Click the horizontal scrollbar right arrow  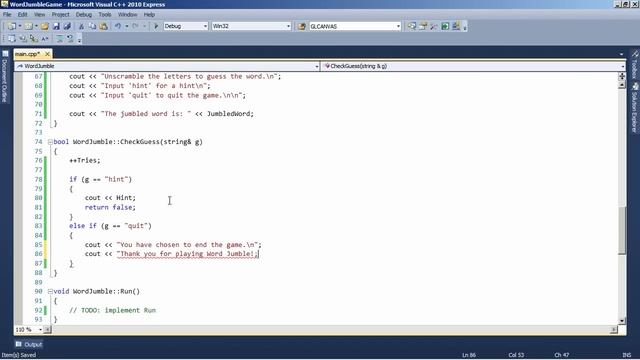pos(614,329)
